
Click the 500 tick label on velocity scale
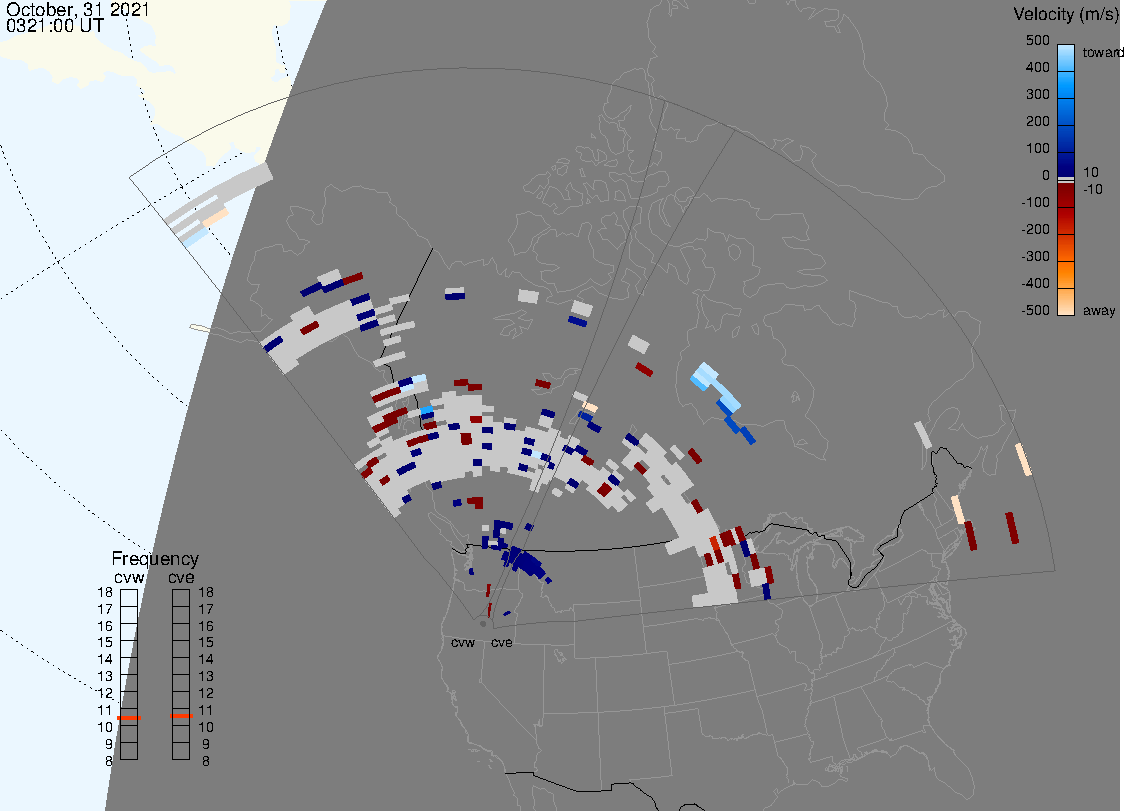click(1037, 40)
